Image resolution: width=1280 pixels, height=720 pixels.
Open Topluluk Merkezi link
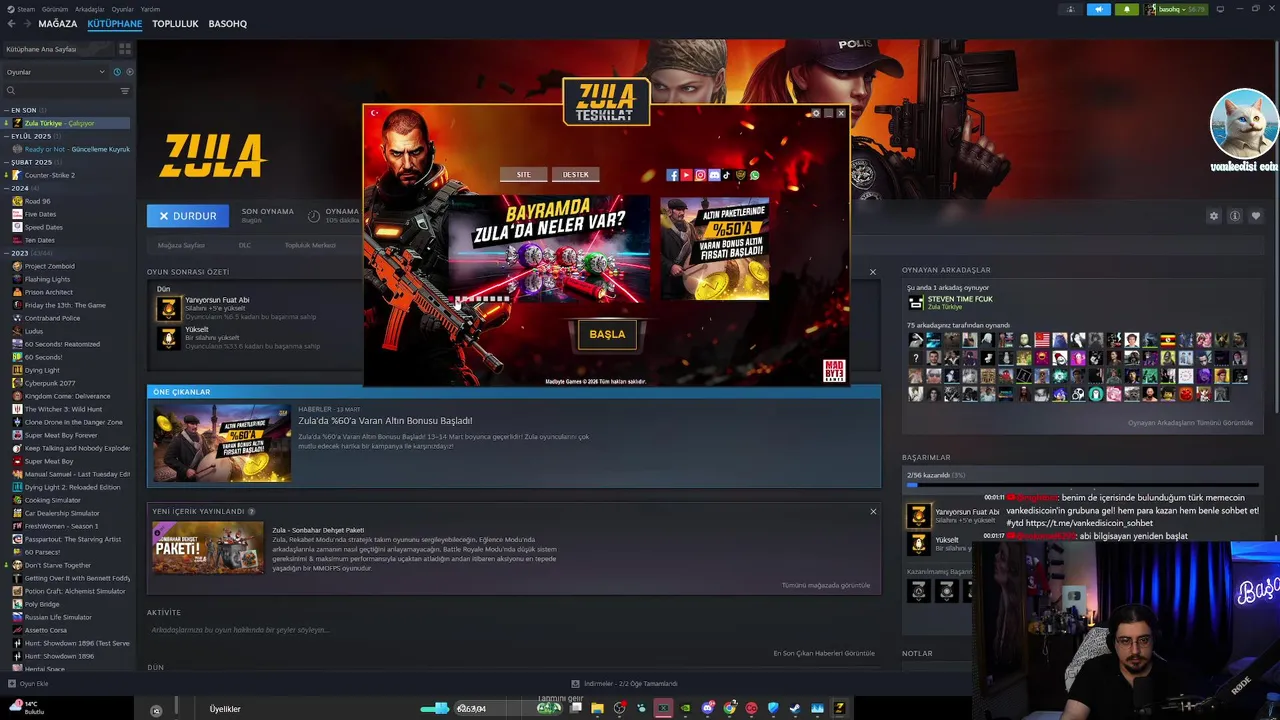tap(310, 245)
